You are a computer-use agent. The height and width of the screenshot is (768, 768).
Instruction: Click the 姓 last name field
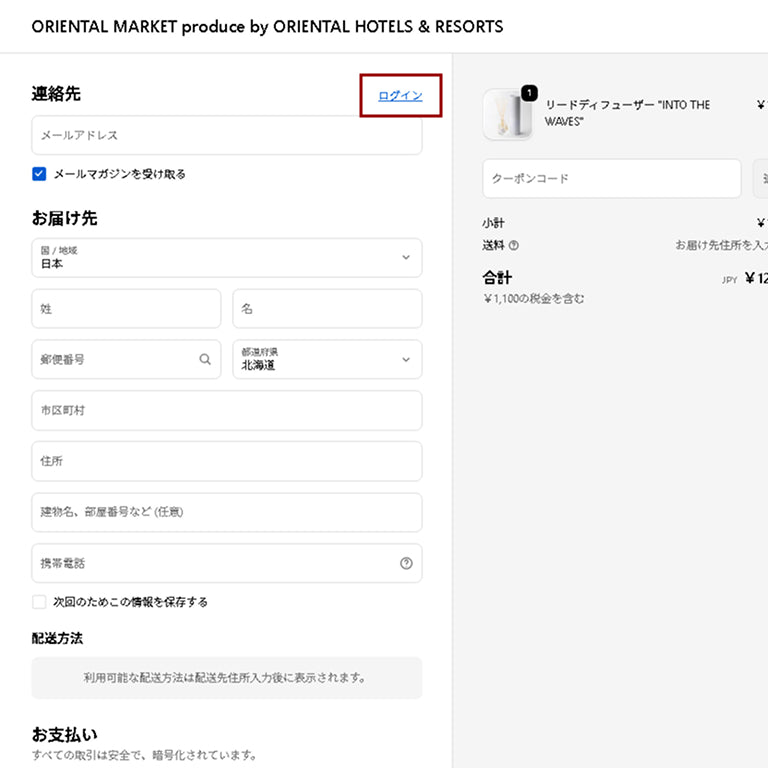[x=126, y=309]
